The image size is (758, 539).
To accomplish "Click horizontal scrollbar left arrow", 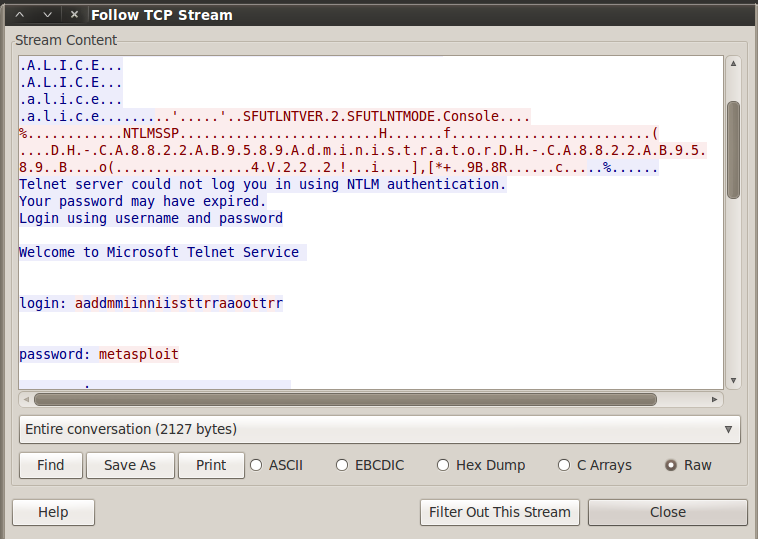I will (x=26, y=399).
